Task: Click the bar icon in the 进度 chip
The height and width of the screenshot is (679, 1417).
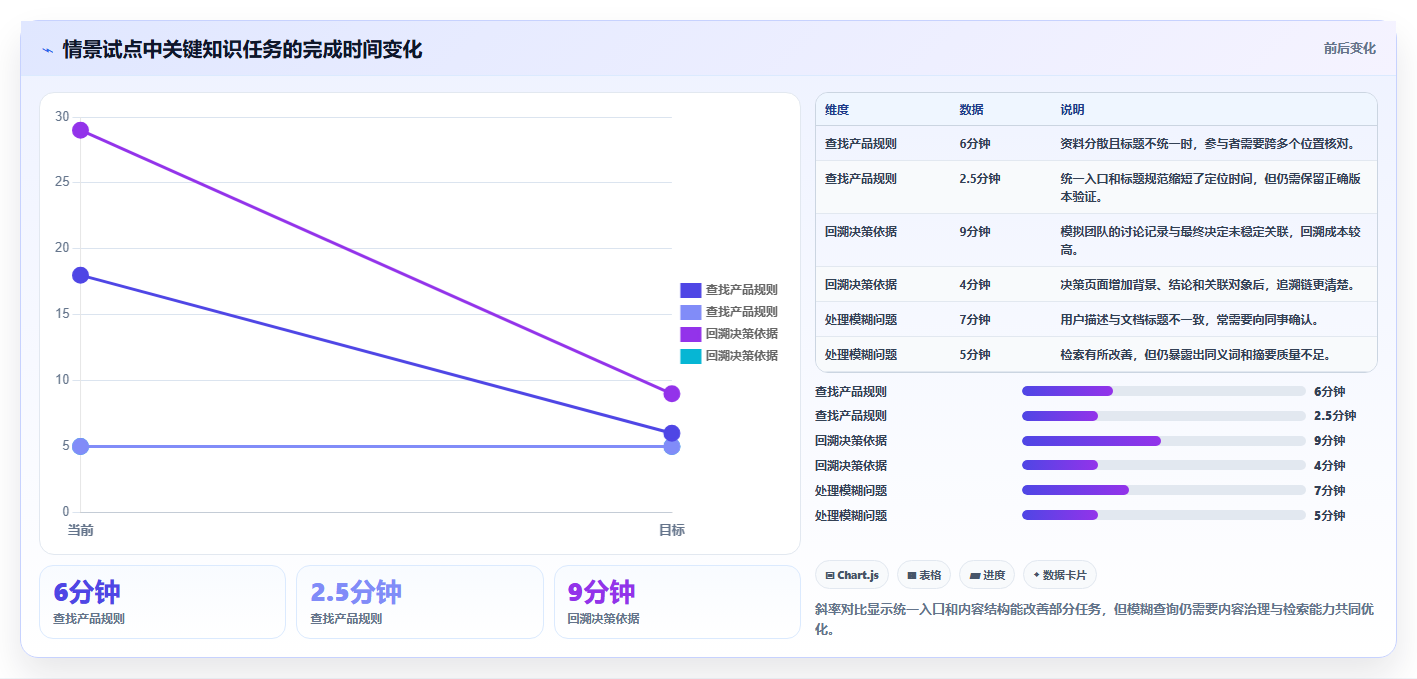Action: click(974, 575)
